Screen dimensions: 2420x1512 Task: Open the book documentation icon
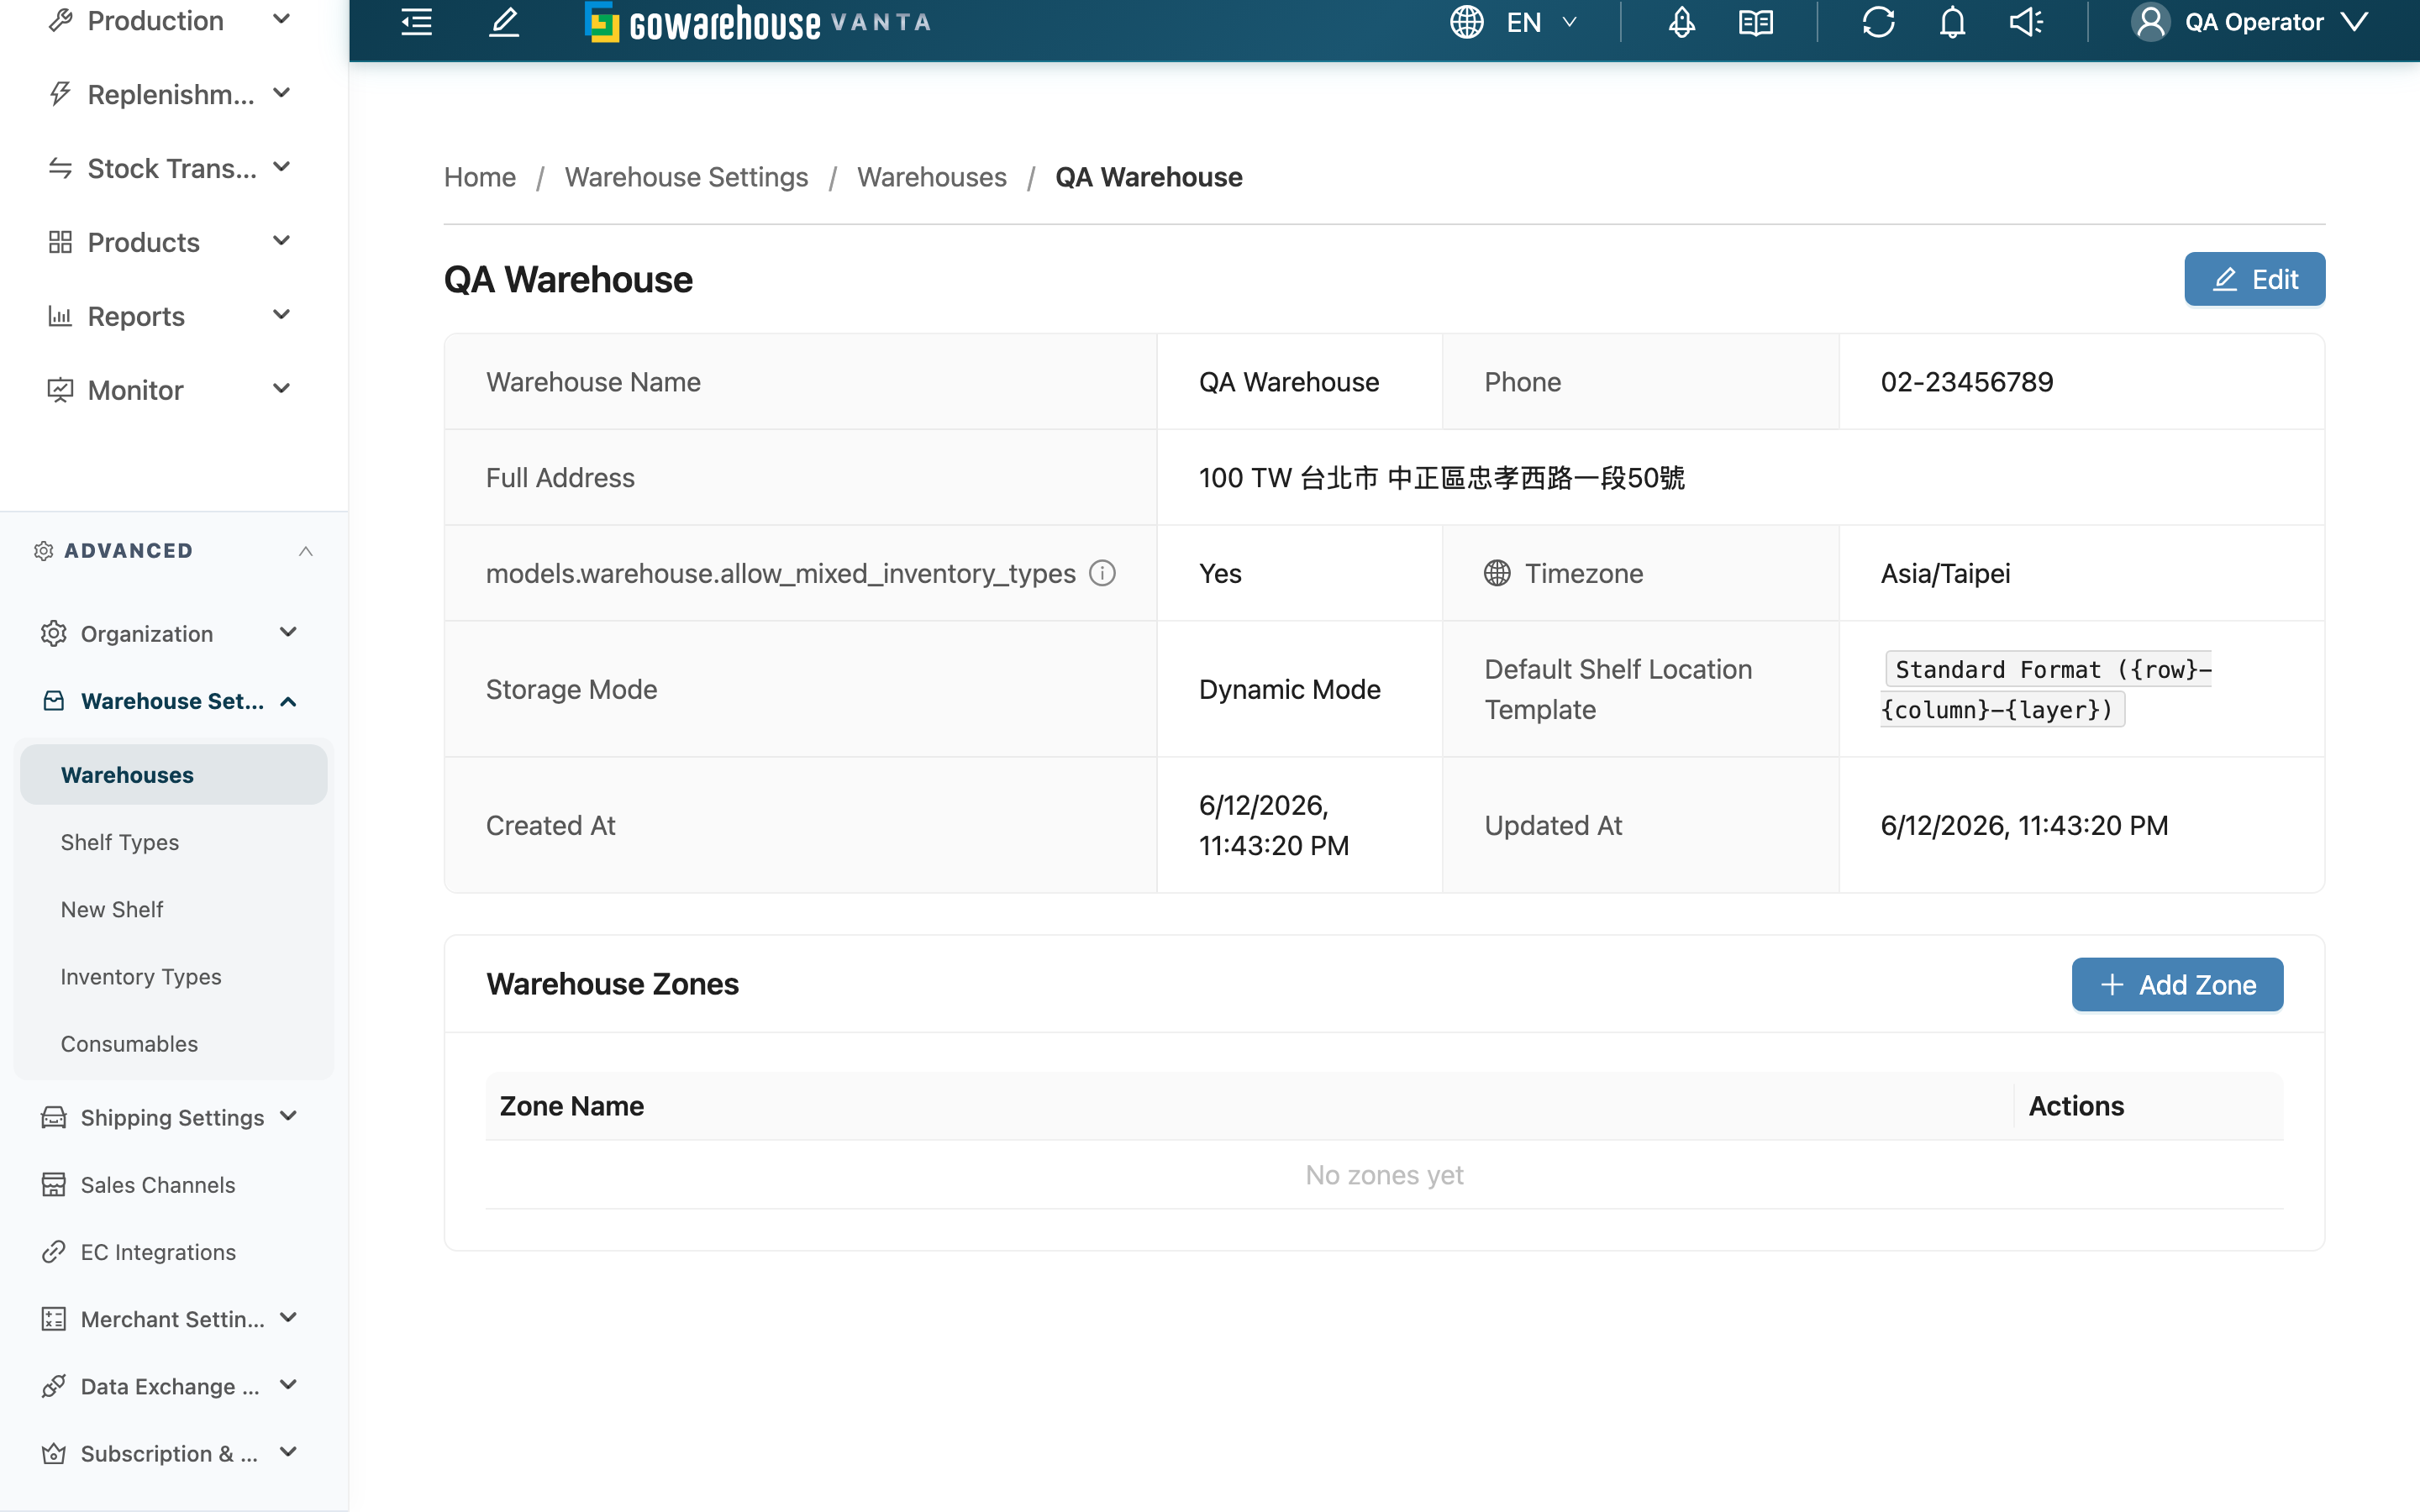pyautogui.click(x=1756, y=22)
